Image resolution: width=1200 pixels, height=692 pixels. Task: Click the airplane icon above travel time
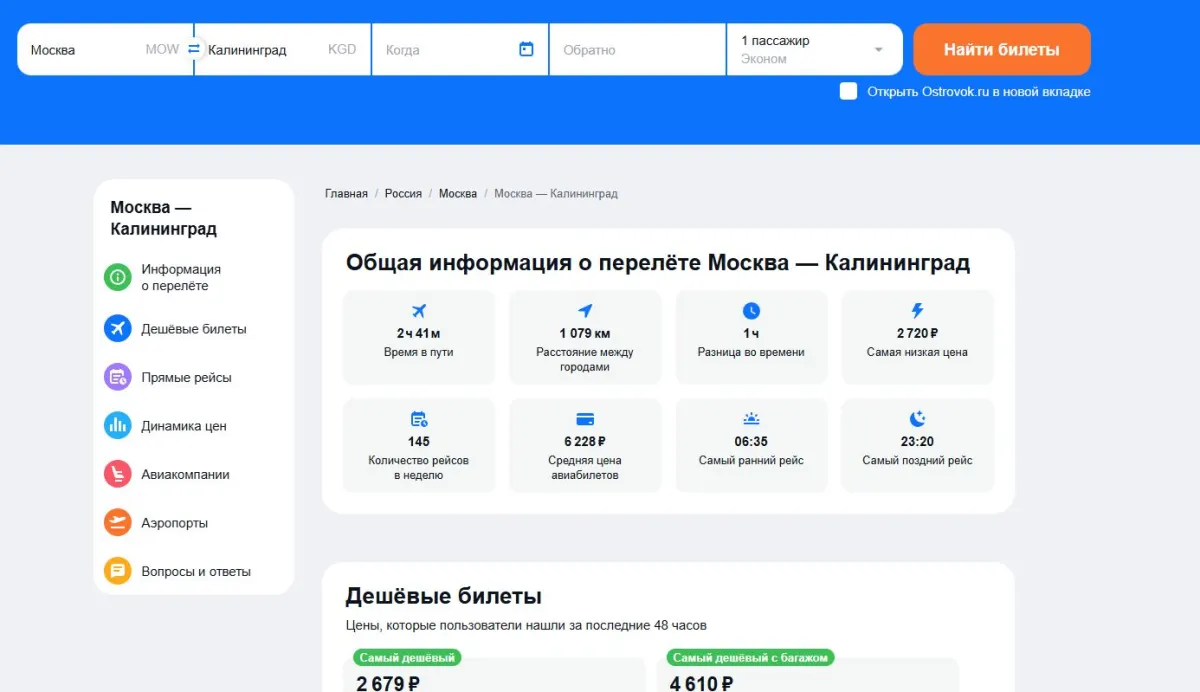tap(419, 311)
